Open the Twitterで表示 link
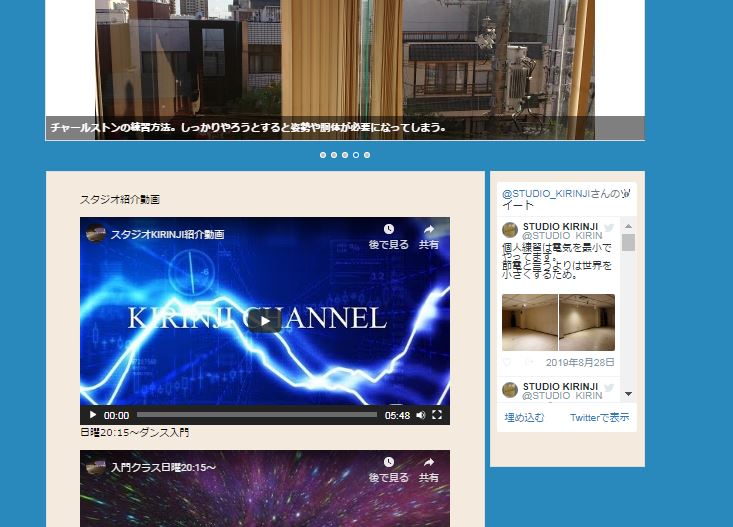The image size is (733, 527). click(x=599, y=417)
